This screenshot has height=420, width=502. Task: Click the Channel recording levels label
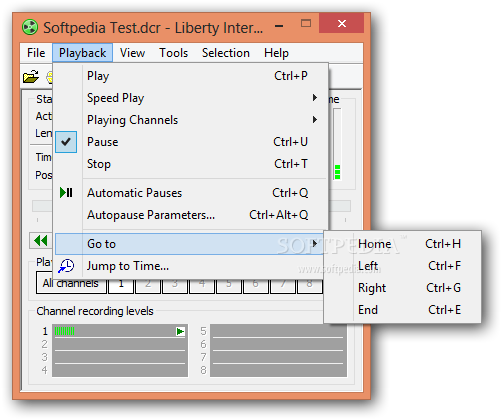95,311
